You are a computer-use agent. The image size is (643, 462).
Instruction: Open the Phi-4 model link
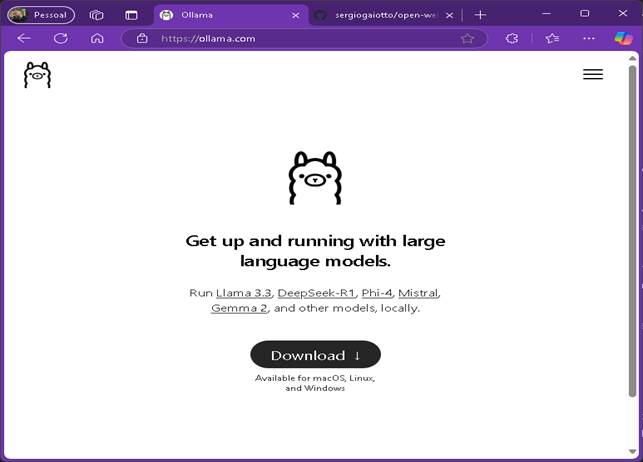(x=377, y=293)
